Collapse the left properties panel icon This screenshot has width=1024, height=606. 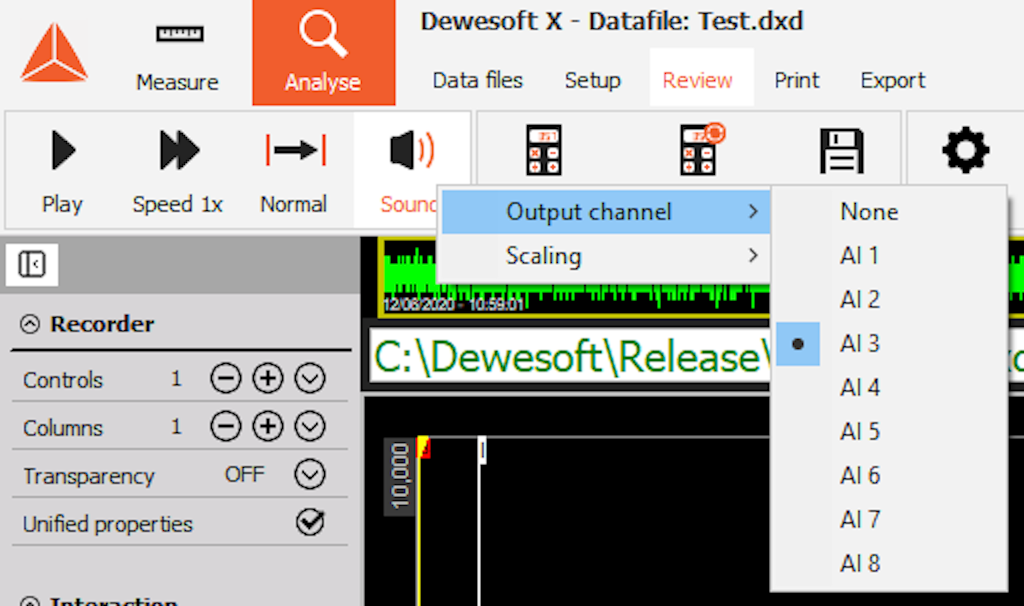31,264
